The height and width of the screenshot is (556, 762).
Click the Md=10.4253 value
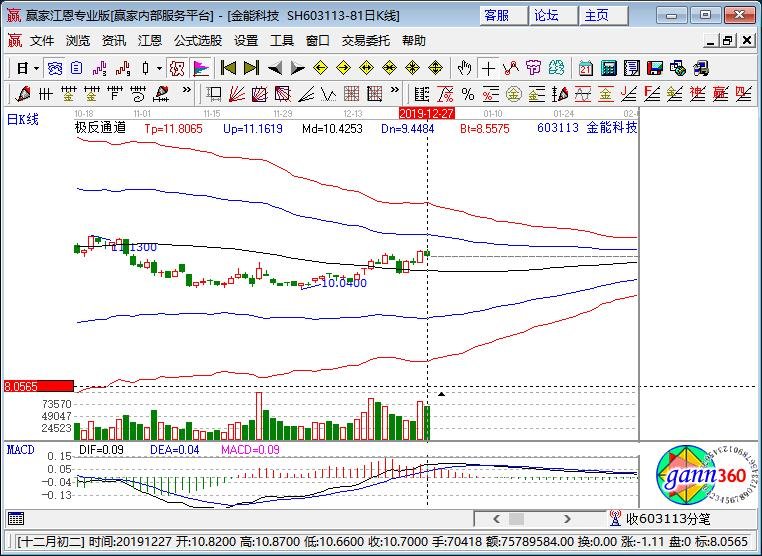point(332,129)
